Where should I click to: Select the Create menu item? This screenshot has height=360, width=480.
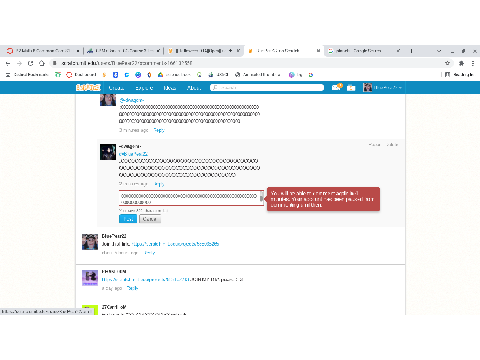click(x=116, y=88)
